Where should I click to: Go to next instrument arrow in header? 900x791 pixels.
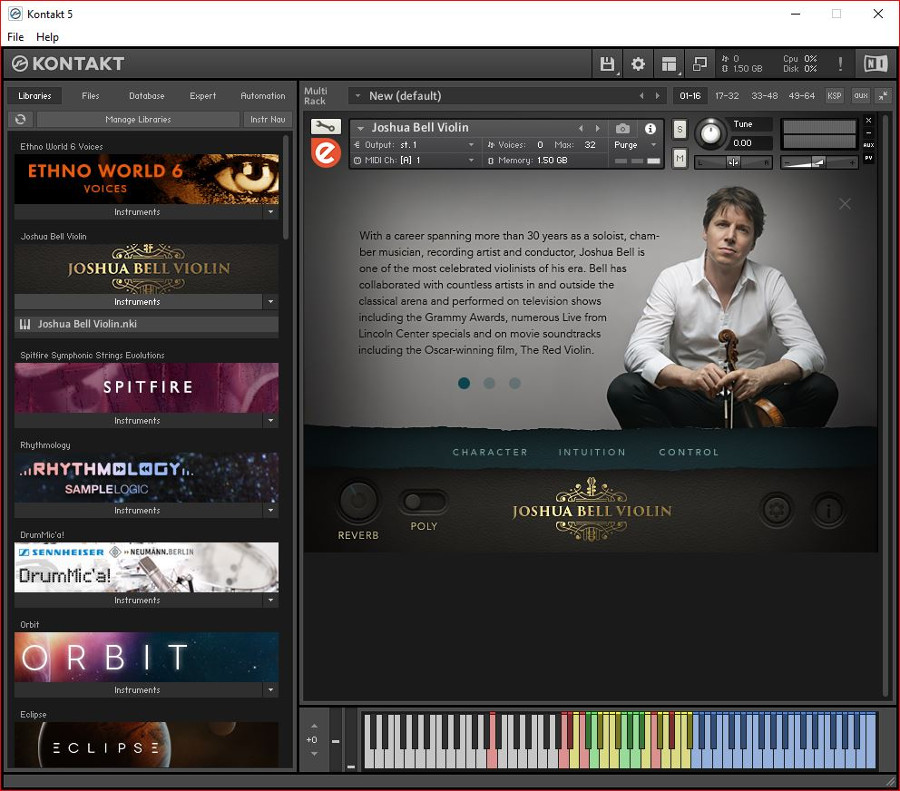point(598,129)
